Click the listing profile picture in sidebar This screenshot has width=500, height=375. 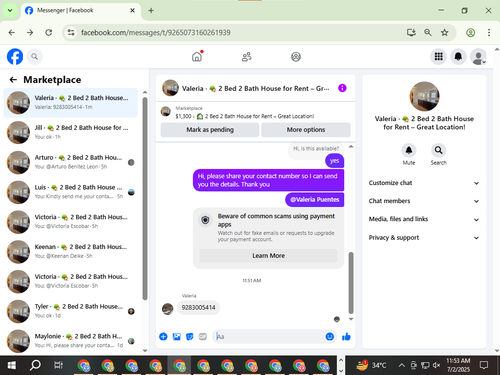[x=424, y=96]
